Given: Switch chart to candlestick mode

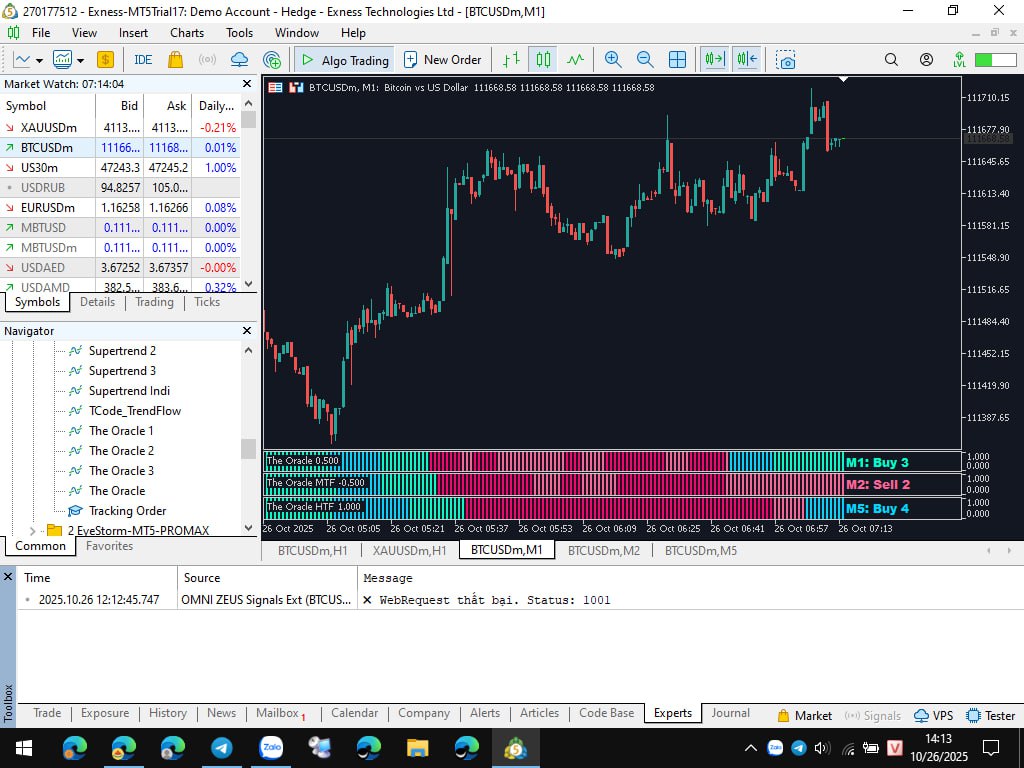Looking at the screenshot, I should pyautogui.click(x=543, y=59).
